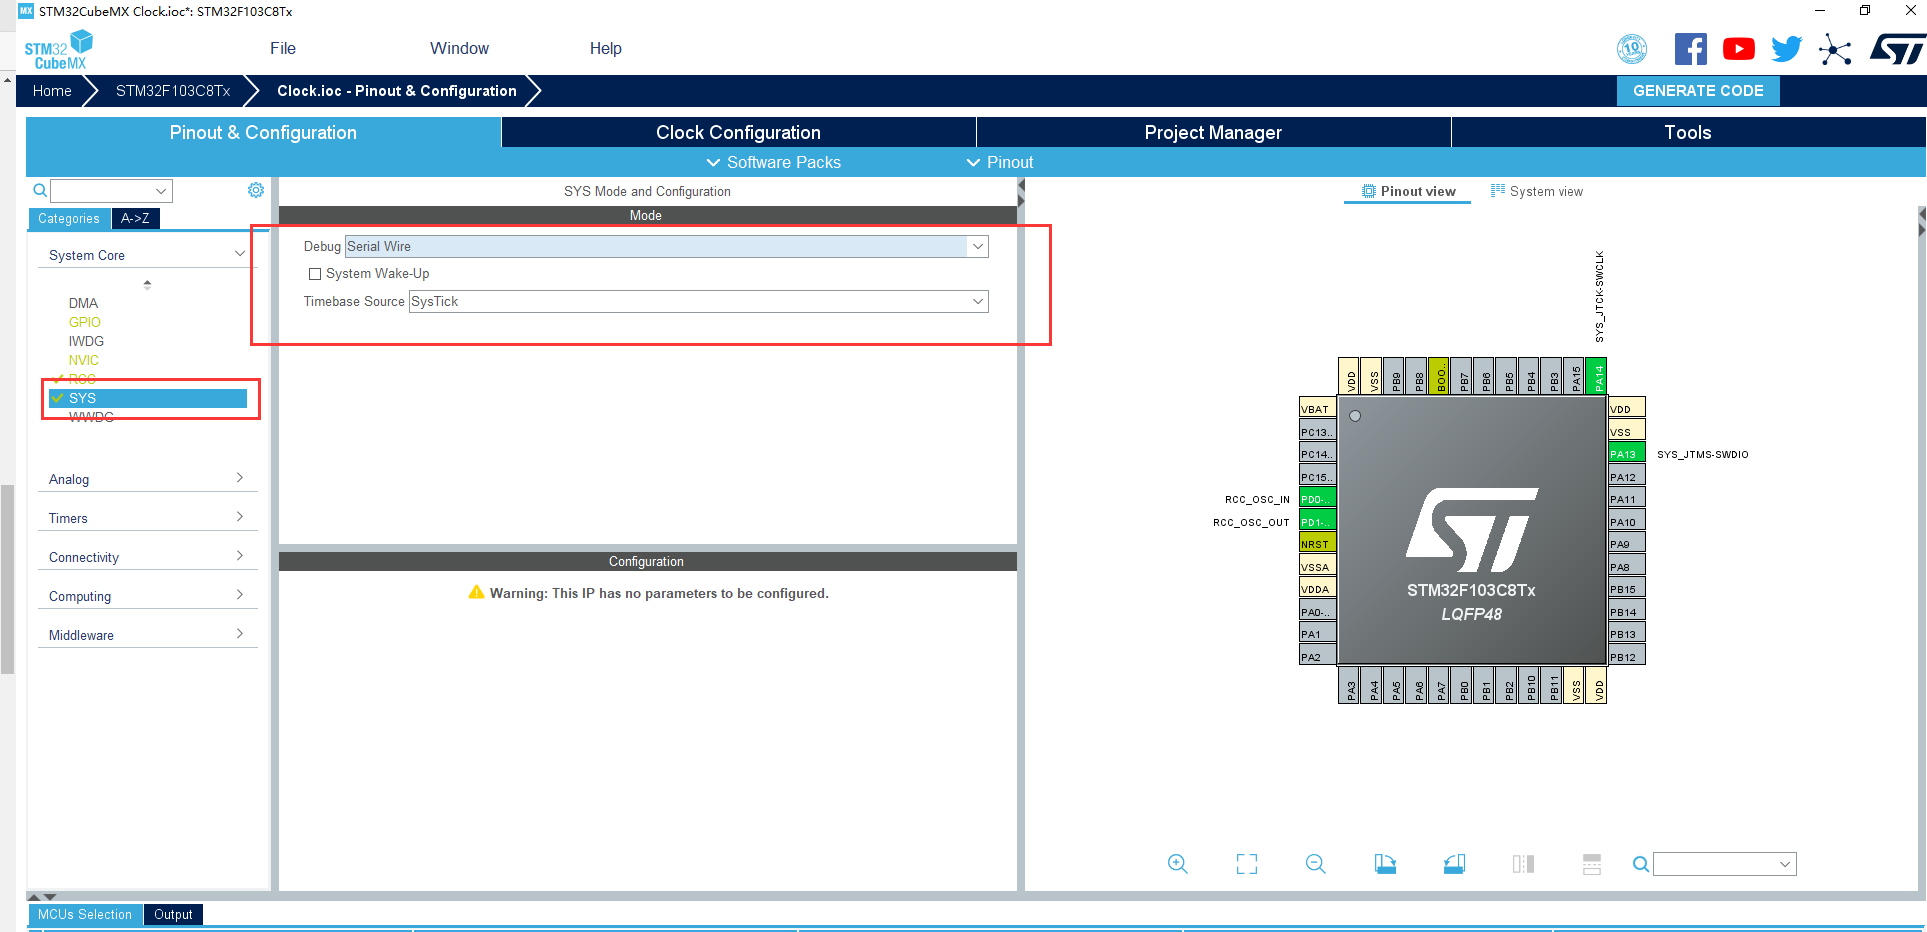The height and width of the screenshot is (932, 1927).
Task: Click the Clock.ioc breadcrumb
Action: [x=397, y=91]
